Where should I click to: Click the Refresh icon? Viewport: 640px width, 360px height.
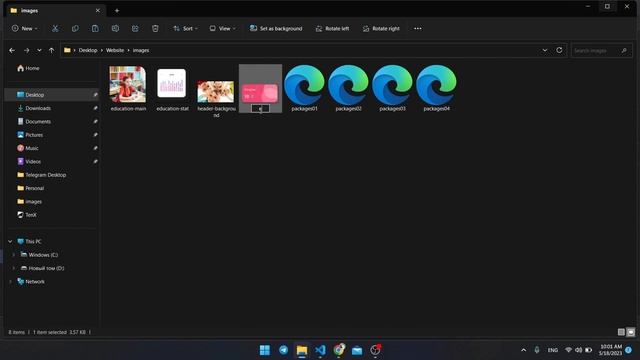(x=559, y=50)
